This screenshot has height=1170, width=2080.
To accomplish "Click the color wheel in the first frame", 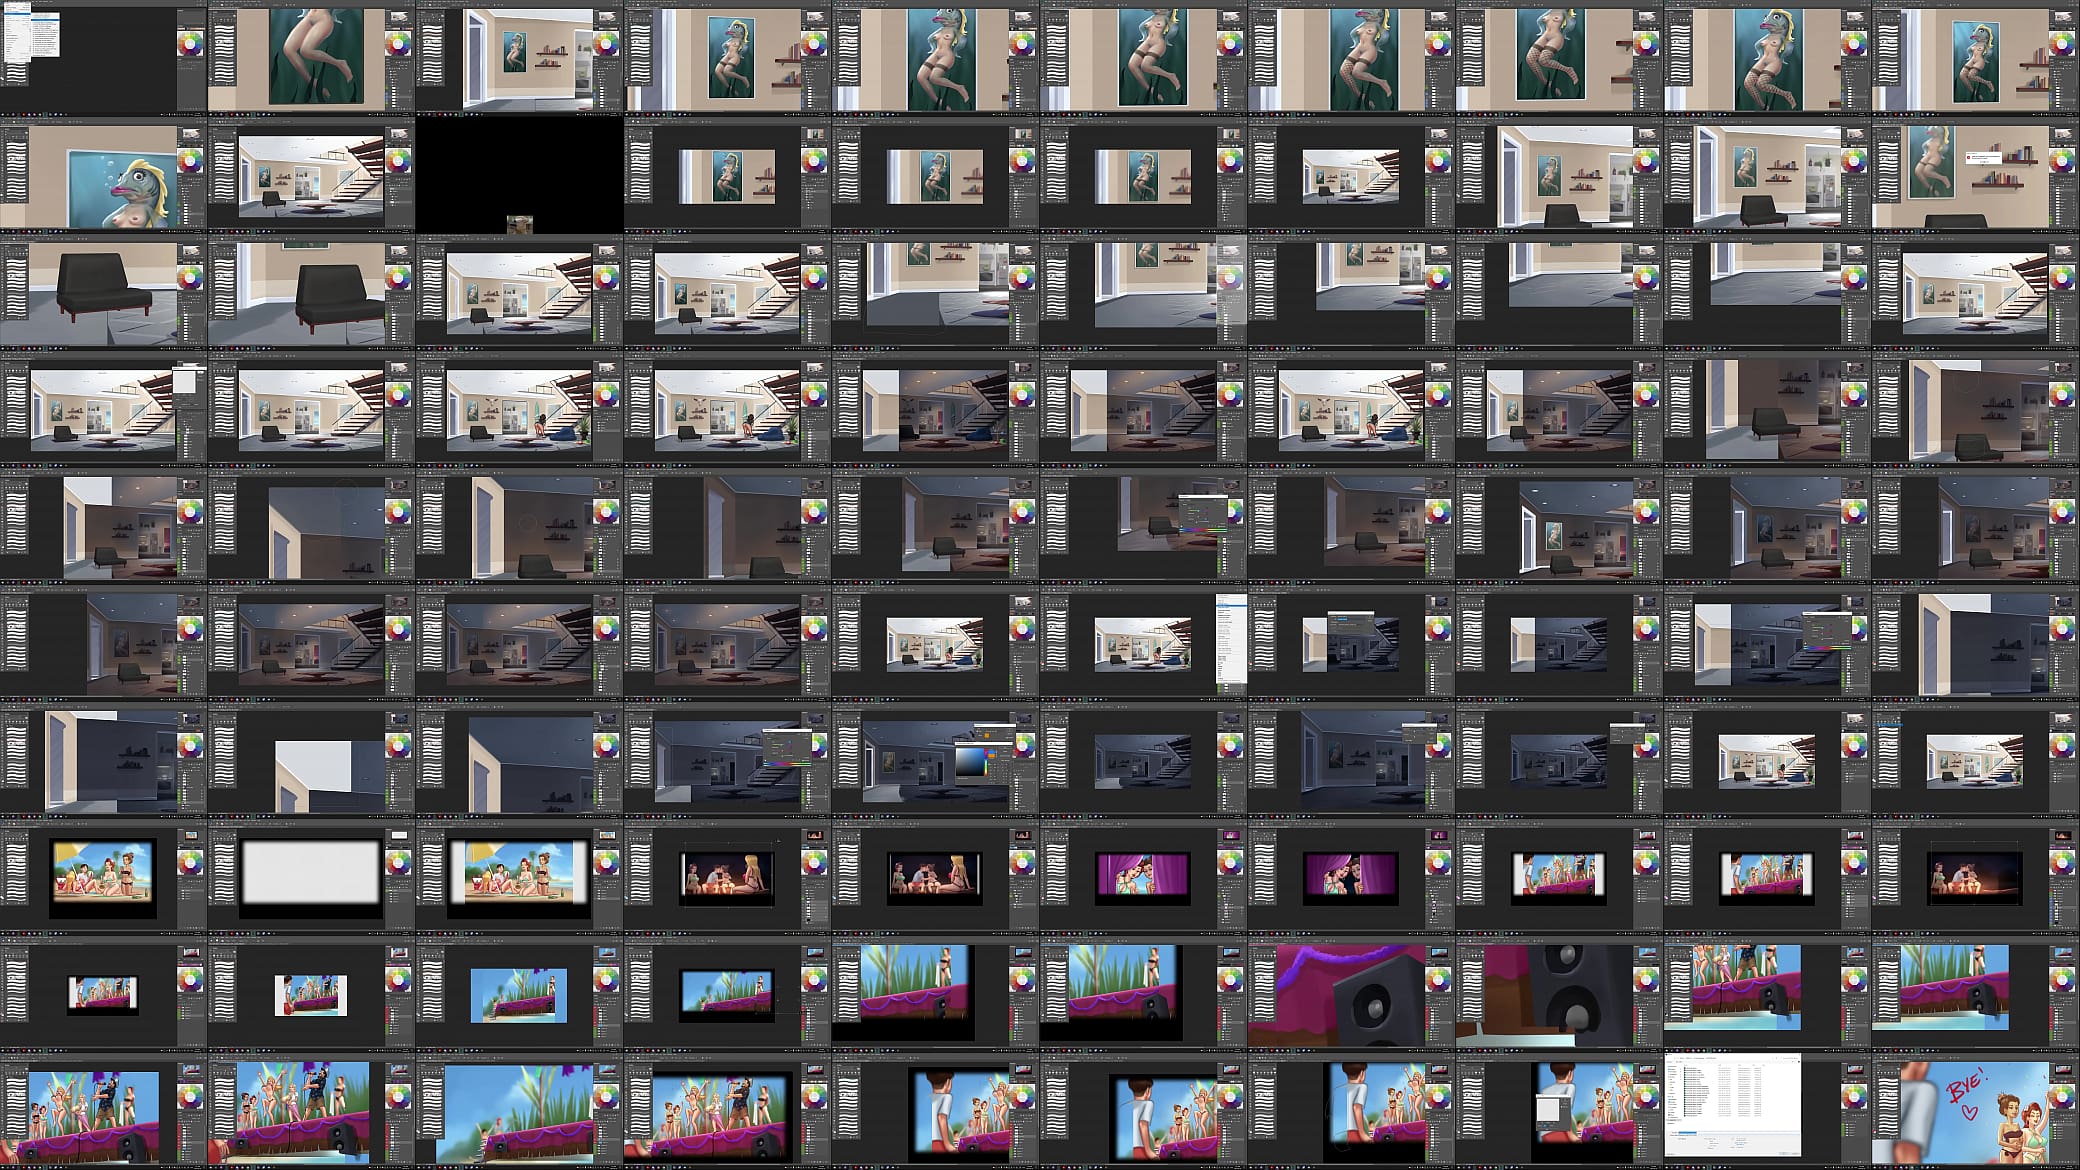I will point(191,44).
